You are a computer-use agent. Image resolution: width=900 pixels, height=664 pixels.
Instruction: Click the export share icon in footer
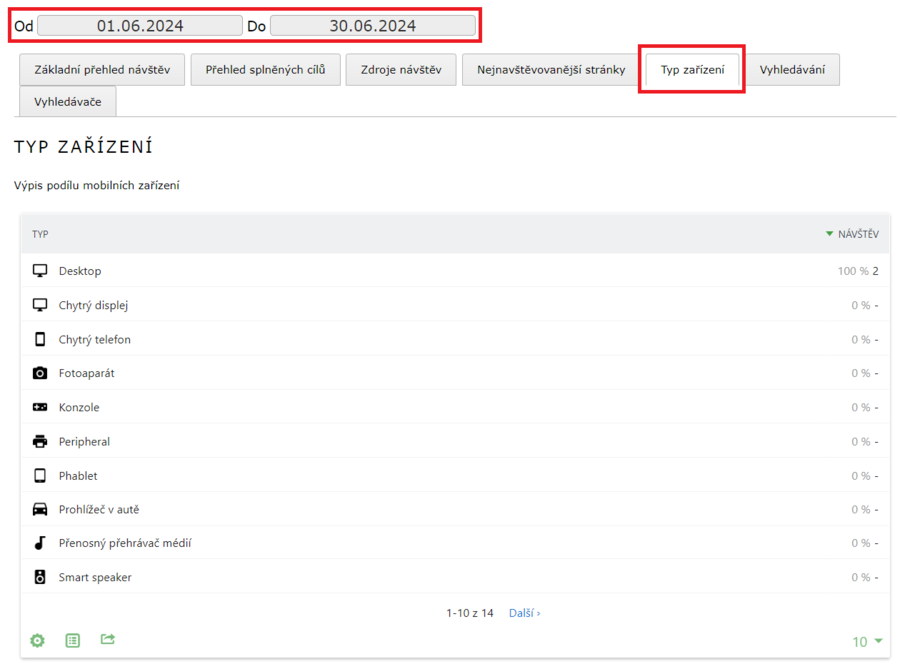pyautogui.click(x=108, y=639)
